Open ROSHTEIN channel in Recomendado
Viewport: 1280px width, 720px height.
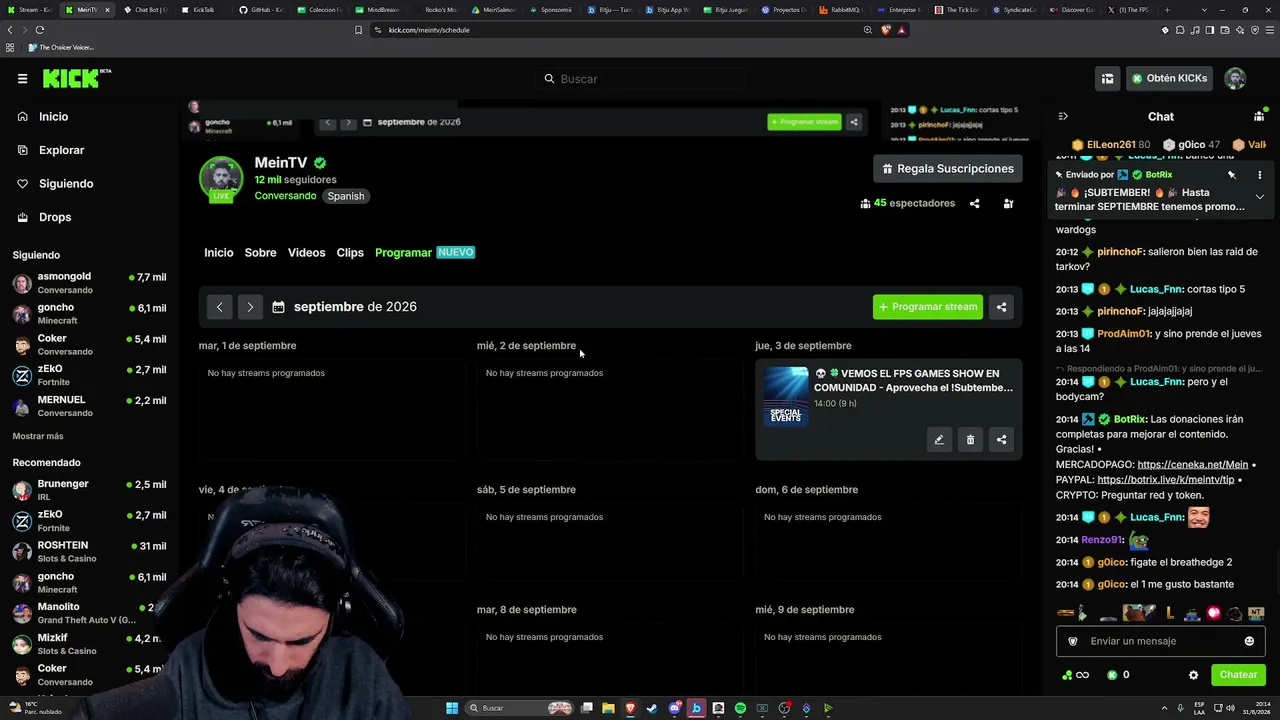tap(89, 552)
